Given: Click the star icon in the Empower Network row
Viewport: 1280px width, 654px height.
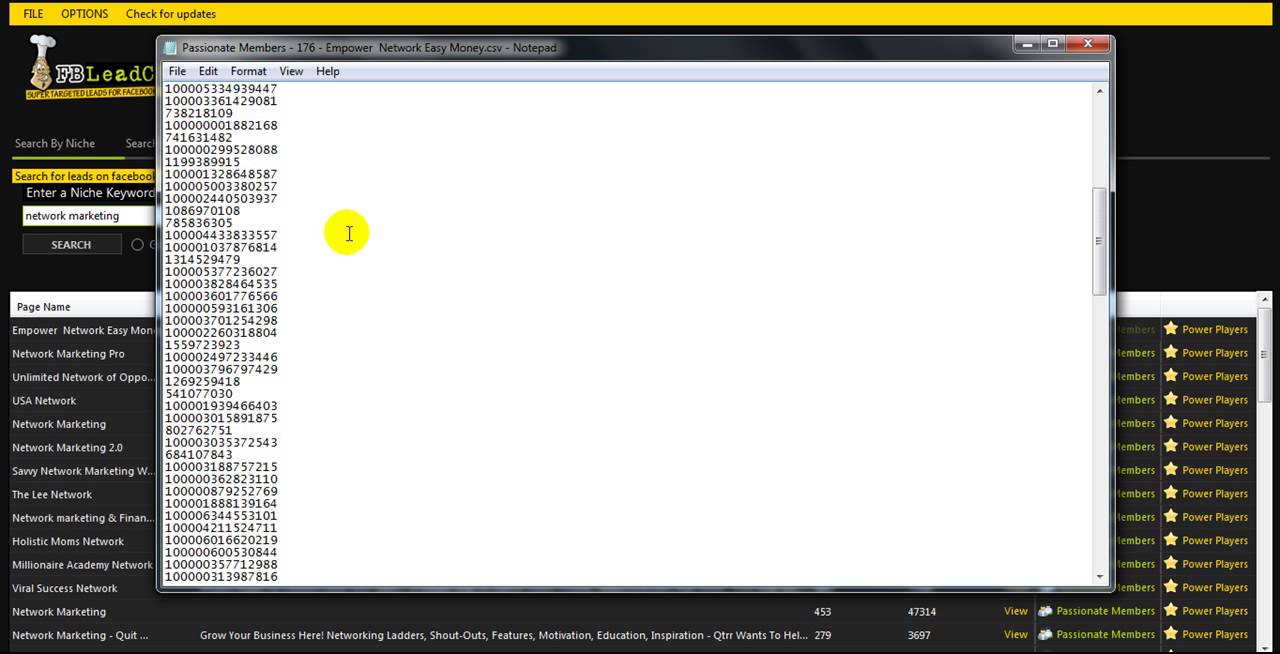Looking at the screenshot, I should (1170, 329).
